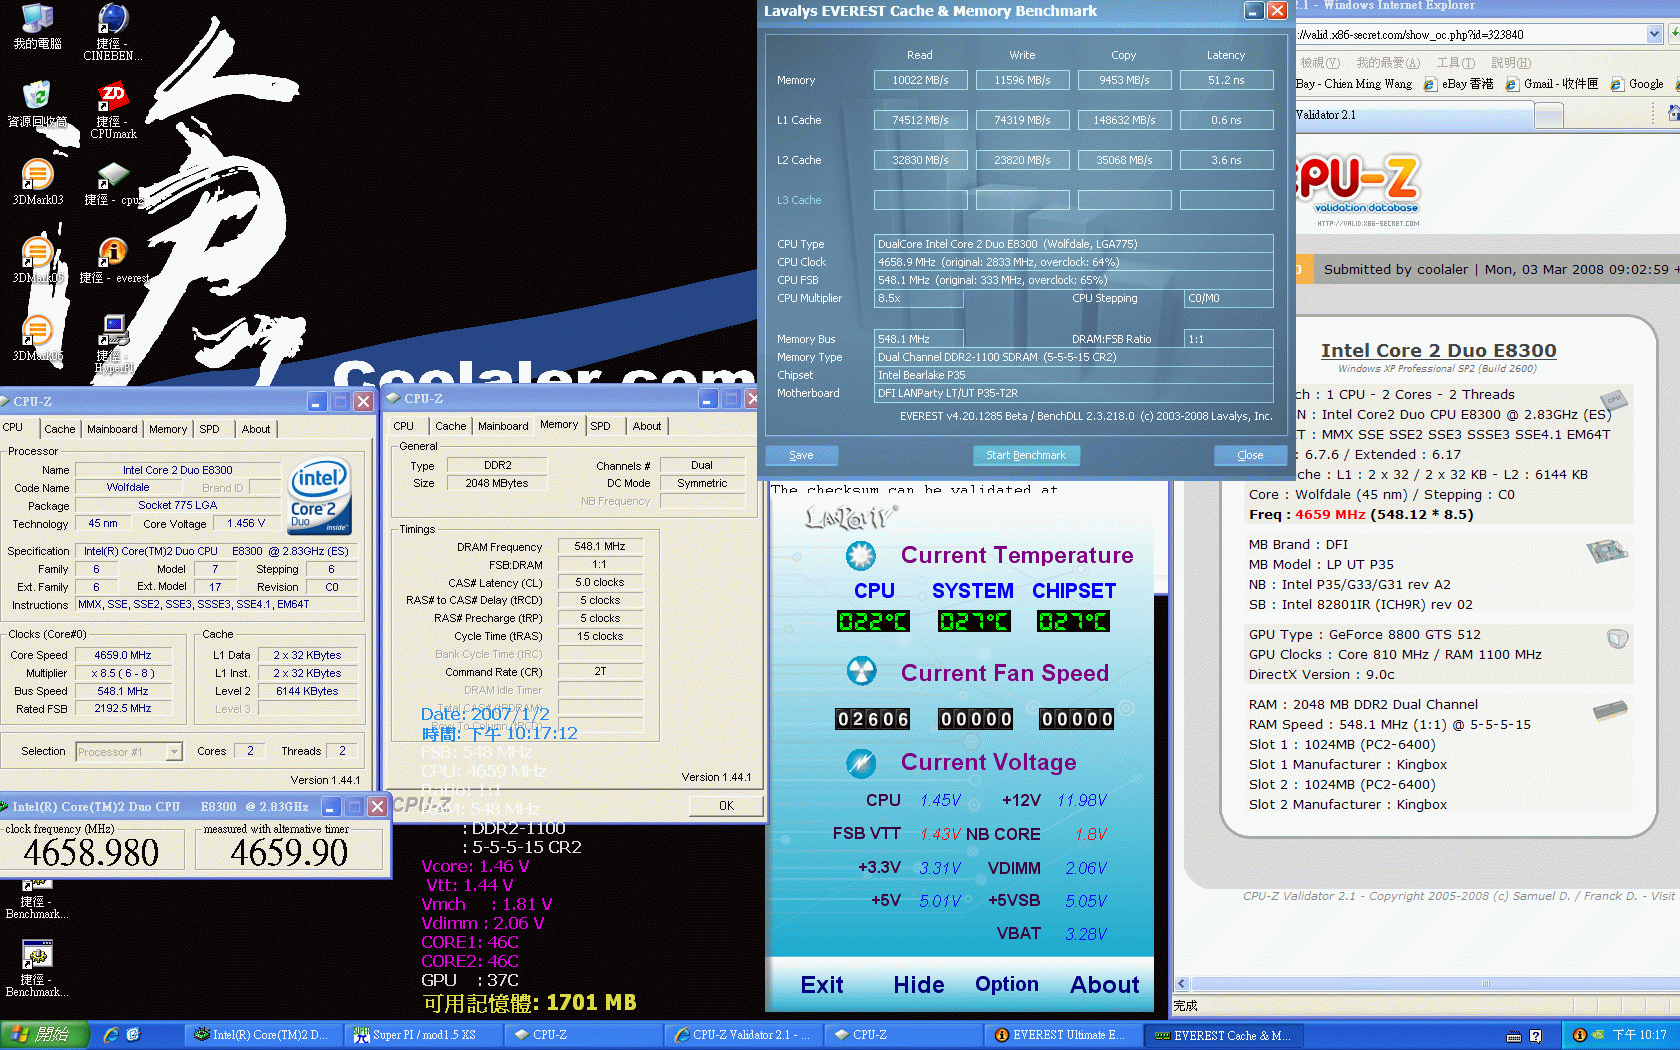
Task: Open the About tab in the left CPU-Z window
Action: tap(256, 429)
